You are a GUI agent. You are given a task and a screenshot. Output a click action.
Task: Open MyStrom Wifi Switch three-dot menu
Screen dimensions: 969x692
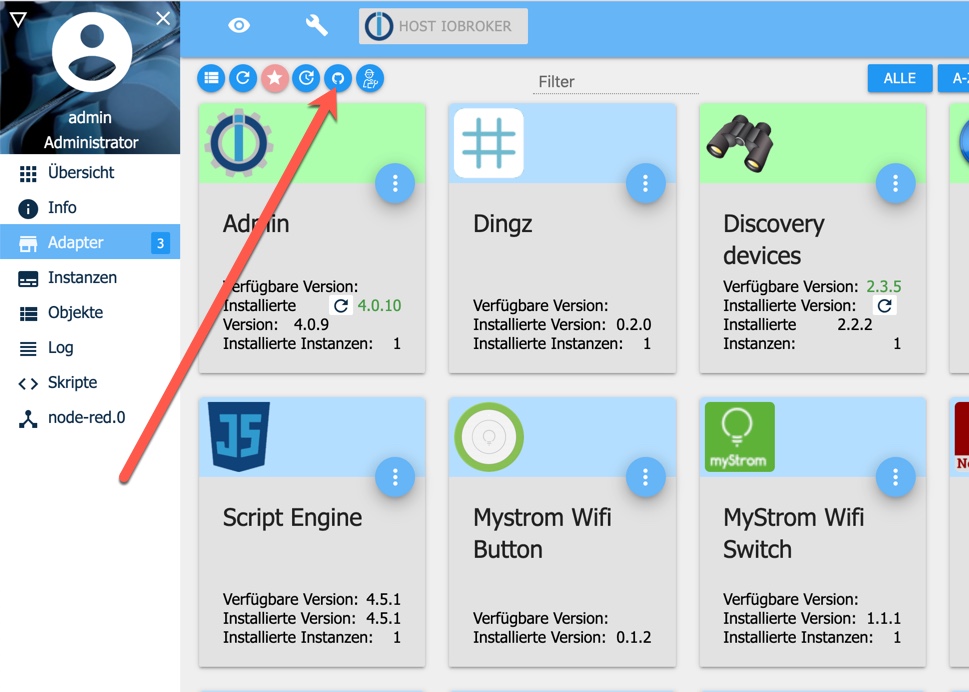click(895, 477)
